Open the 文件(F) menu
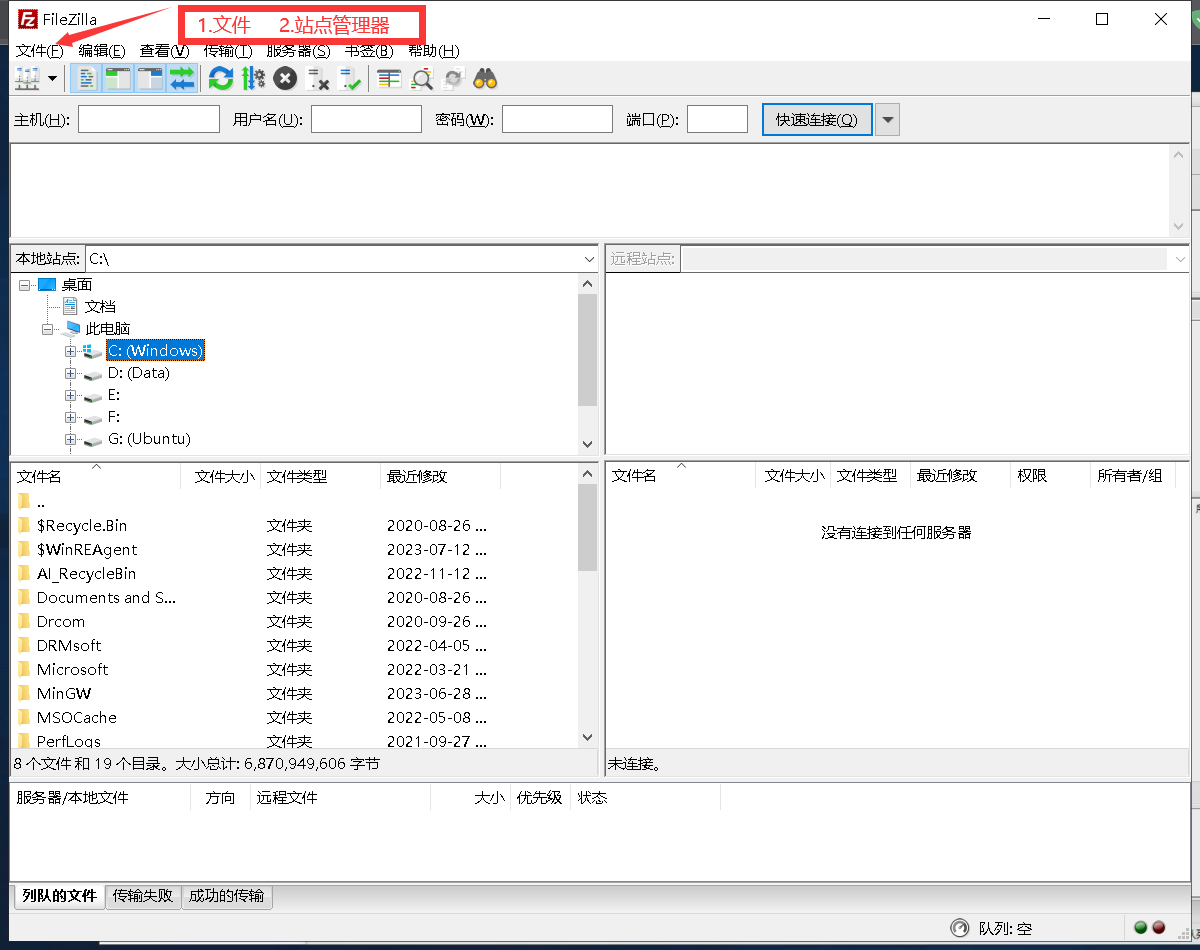Image resolution: width=1200 pixels, height=950 pixels. pos(40,51)
